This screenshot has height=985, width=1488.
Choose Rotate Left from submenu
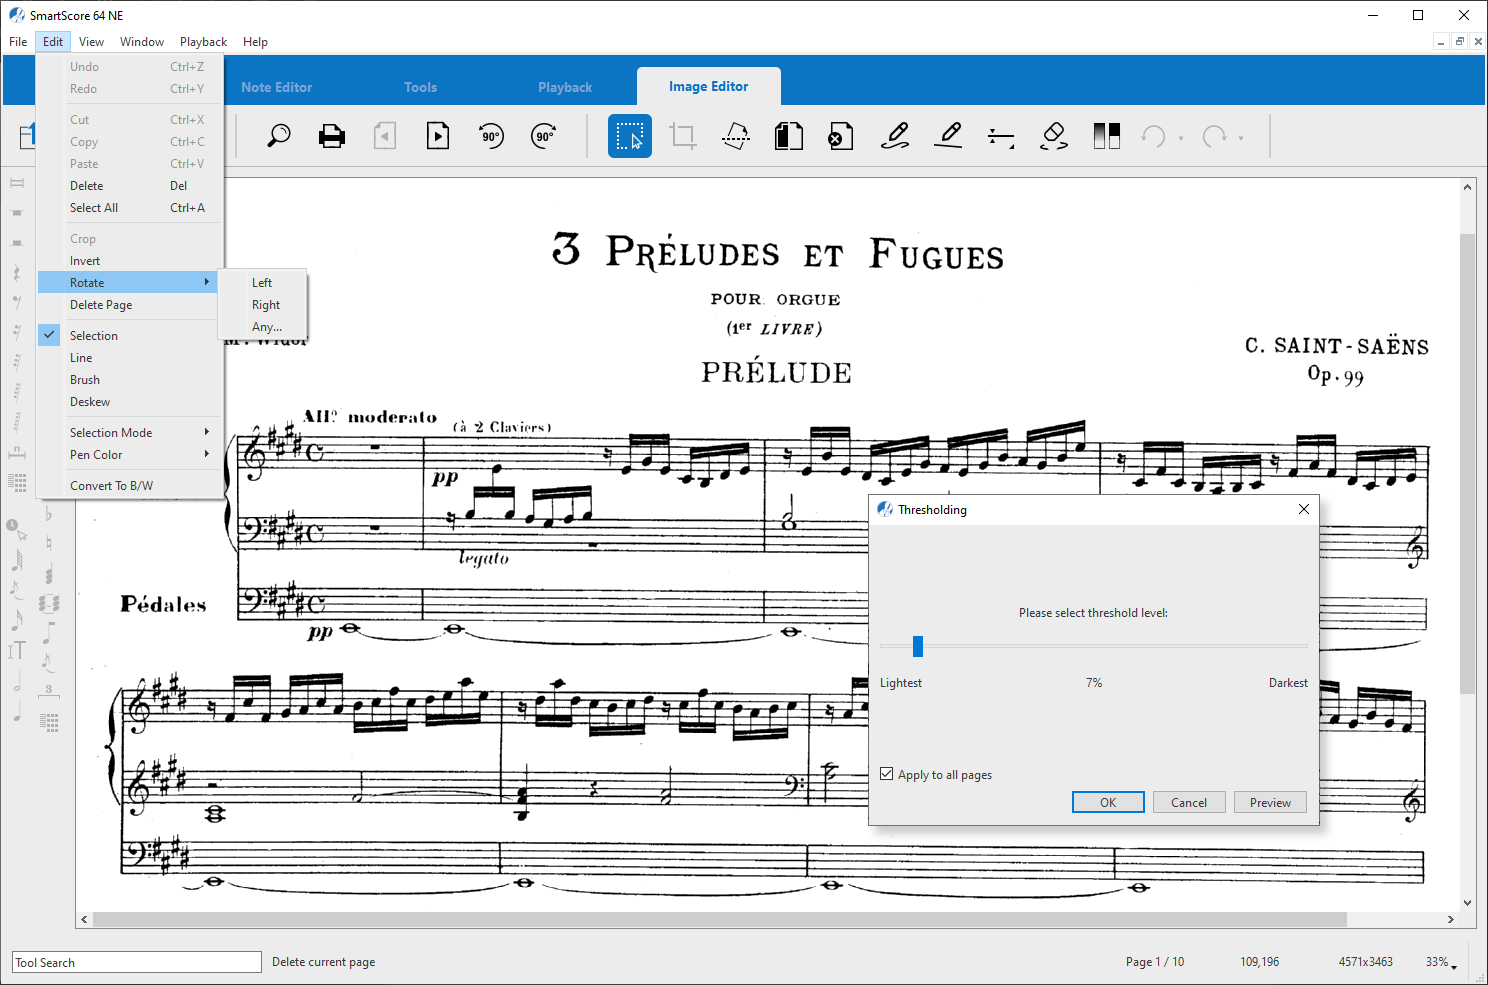point(263,283)
